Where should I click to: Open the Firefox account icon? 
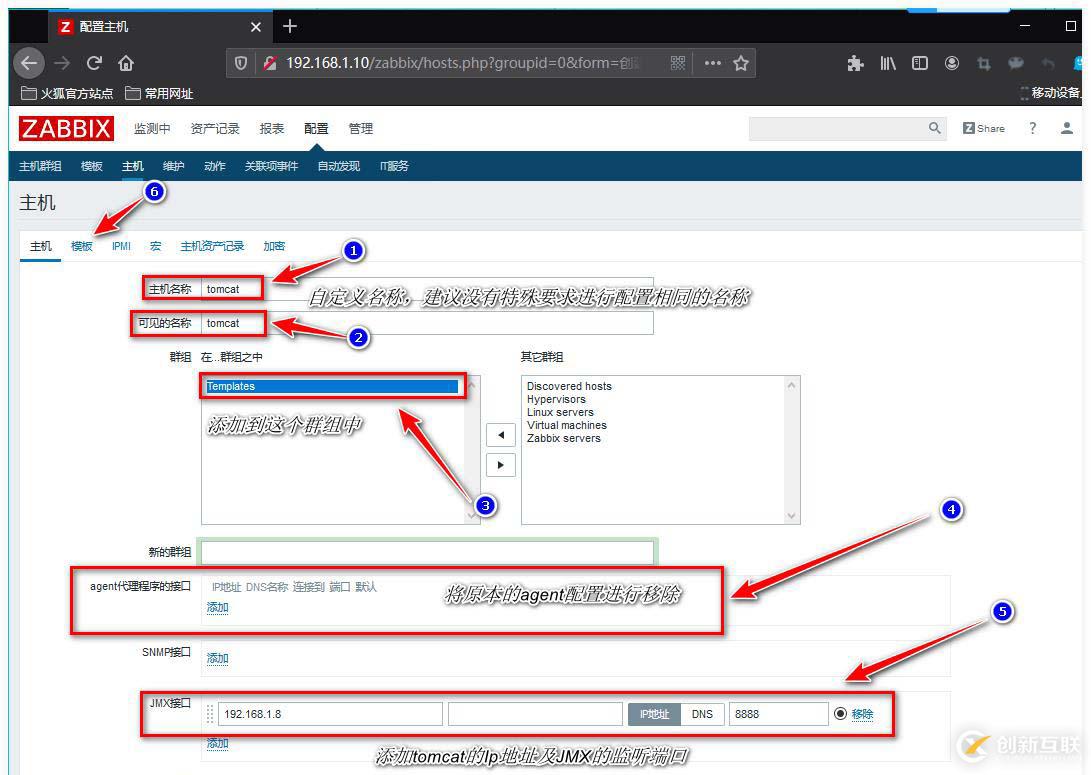coord(952,63)
